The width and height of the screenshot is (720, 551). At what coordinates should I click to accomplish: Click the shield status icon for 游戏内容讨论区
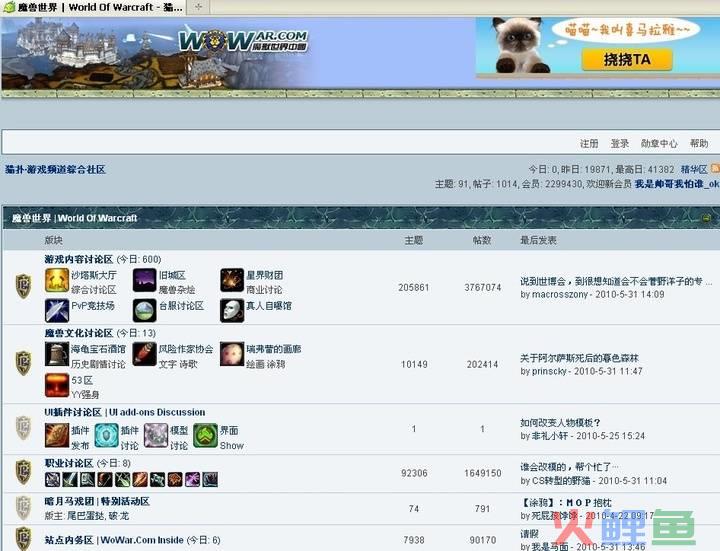[23, 286]
